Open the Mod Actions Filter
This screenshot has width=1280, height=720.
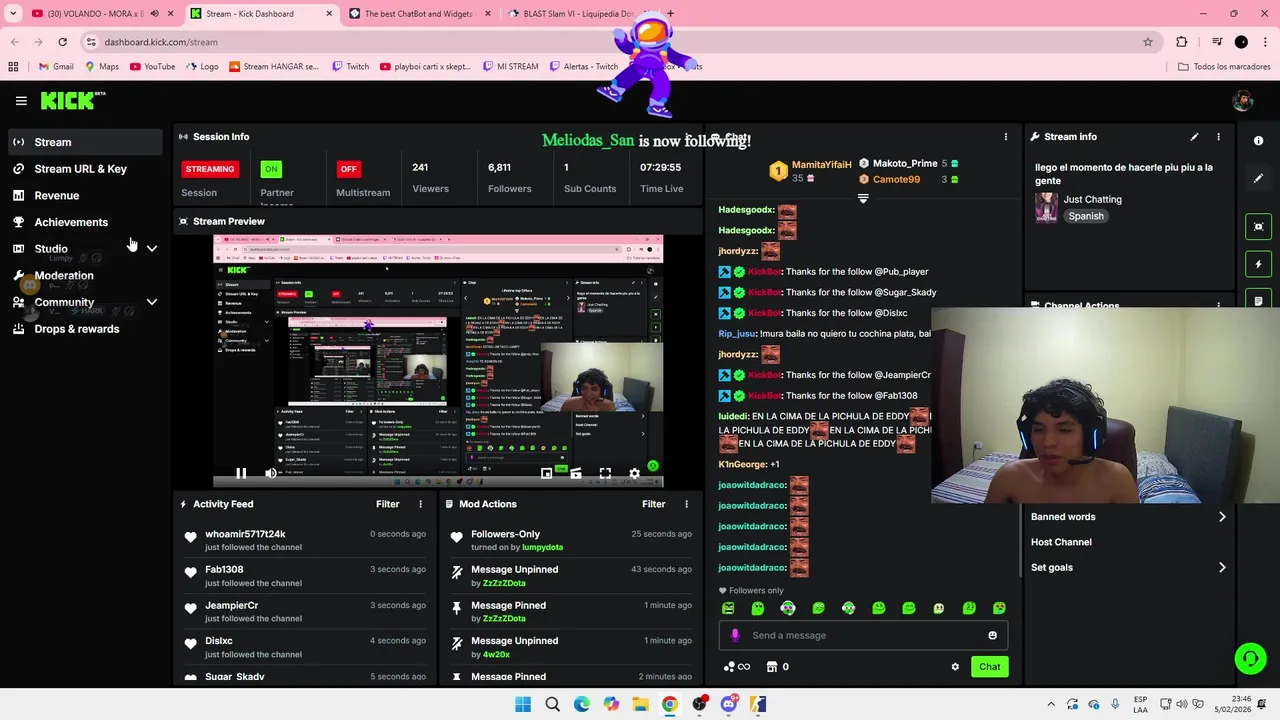tap(653, 504)
